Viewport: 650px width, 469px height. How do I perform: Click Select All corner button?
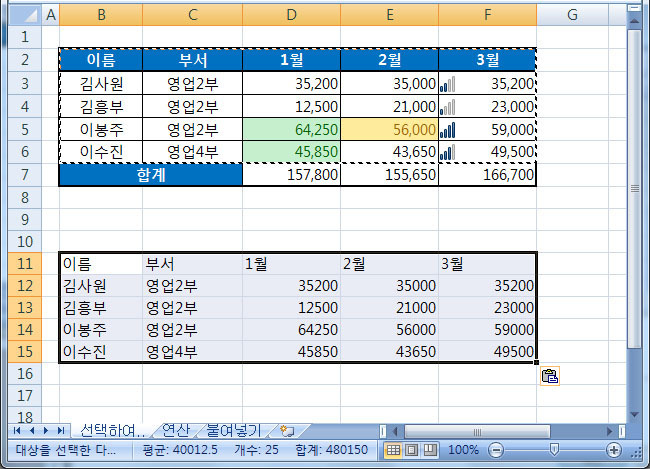pos(25,15)
